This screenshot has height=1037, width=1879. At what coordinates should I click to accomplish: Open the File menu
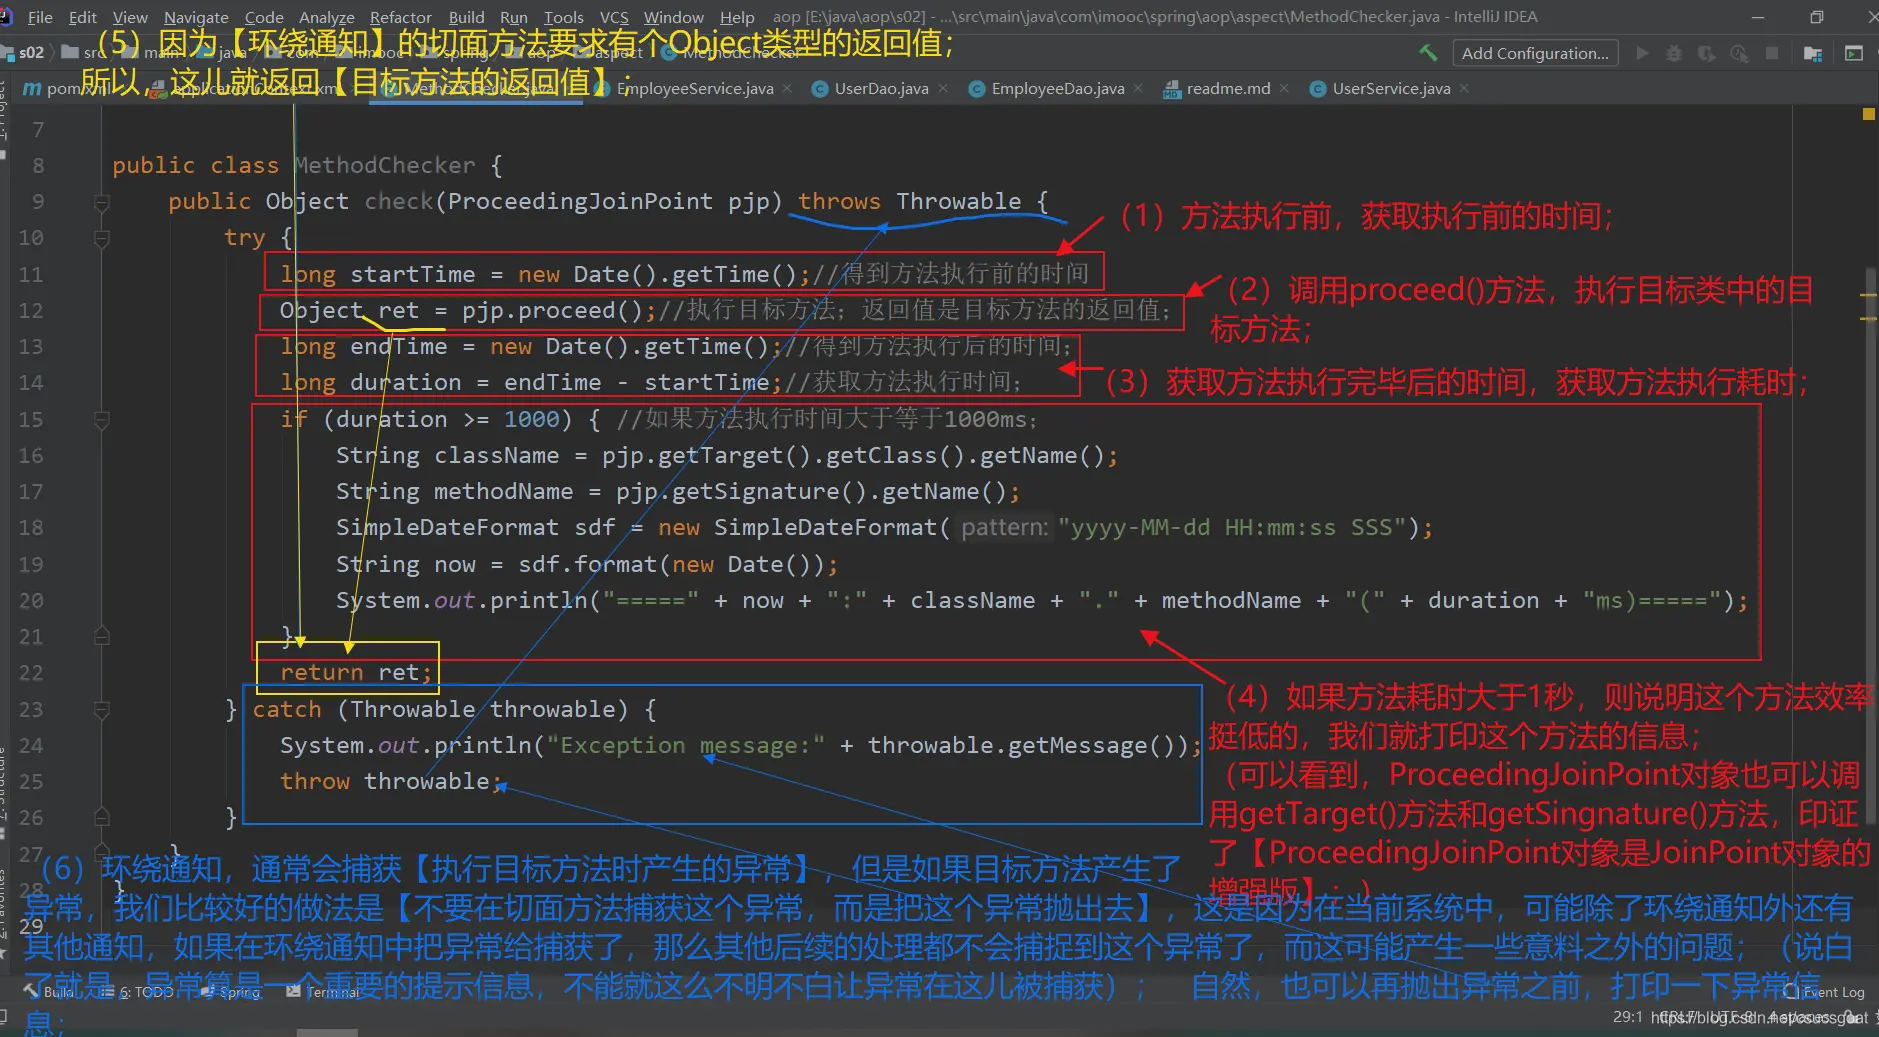click(x=40, y=17)
